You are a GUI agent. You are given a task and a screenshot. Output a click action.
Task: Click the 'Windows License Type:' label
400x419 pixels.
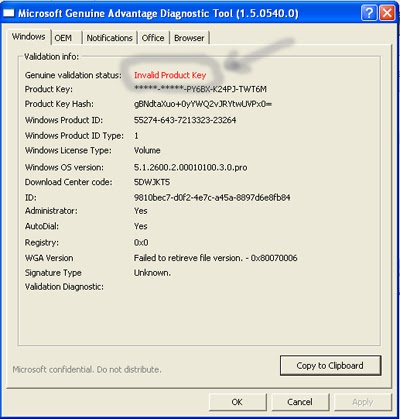click(x=68, y=150)
